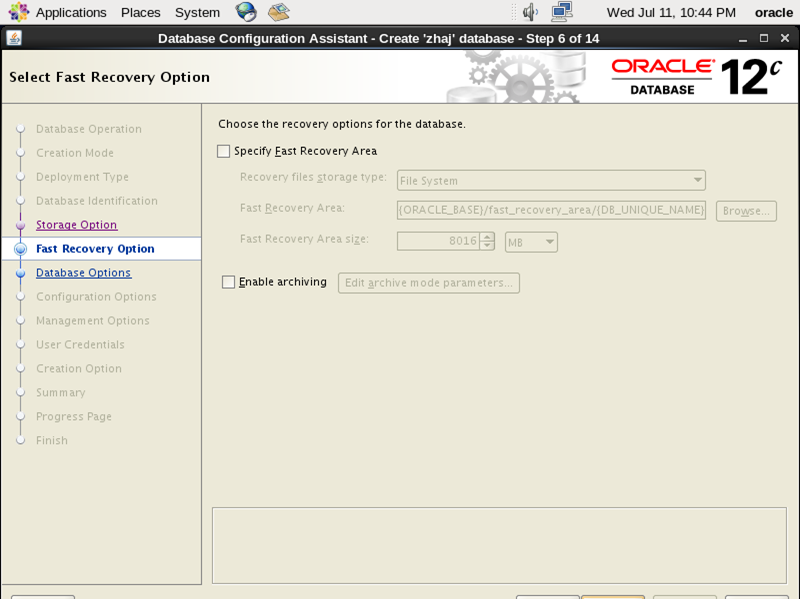Check Specify Fast Recovery Area
Viewport: 800px width, 599px height.
point(223,151)
